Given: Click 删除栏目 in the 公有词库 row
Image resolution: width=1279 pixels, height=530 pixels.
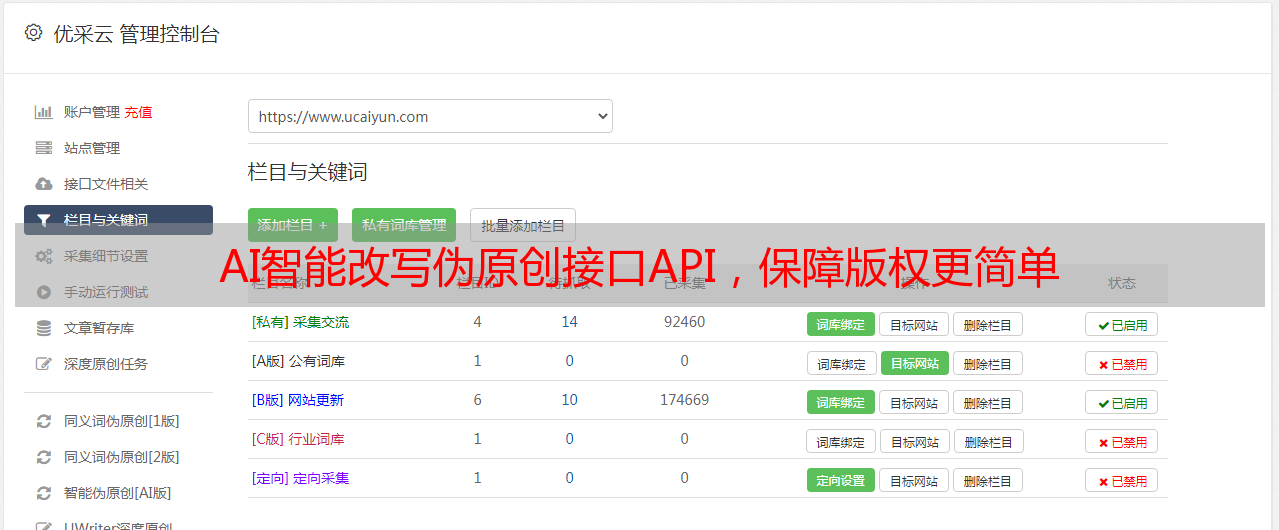Looking at the screenshot, I should [x=987, y=363].
